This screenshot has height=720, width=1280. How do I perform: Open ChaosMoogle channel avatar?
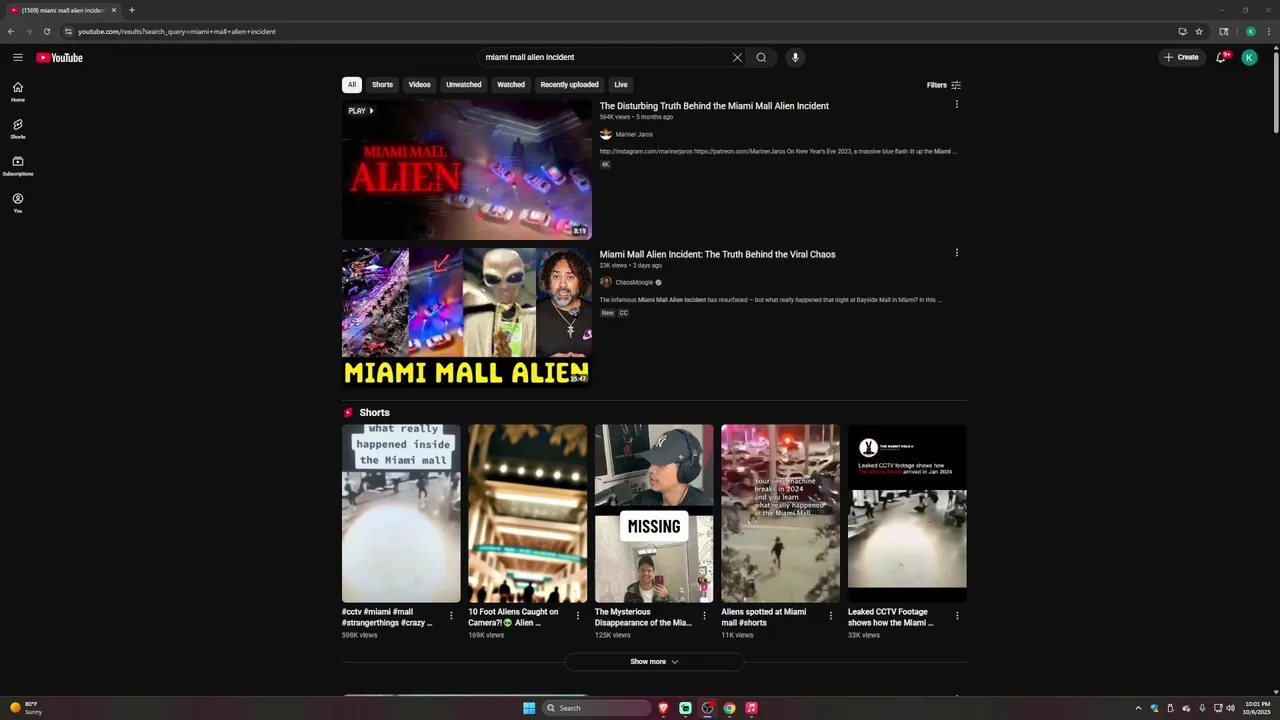point(606,282)
